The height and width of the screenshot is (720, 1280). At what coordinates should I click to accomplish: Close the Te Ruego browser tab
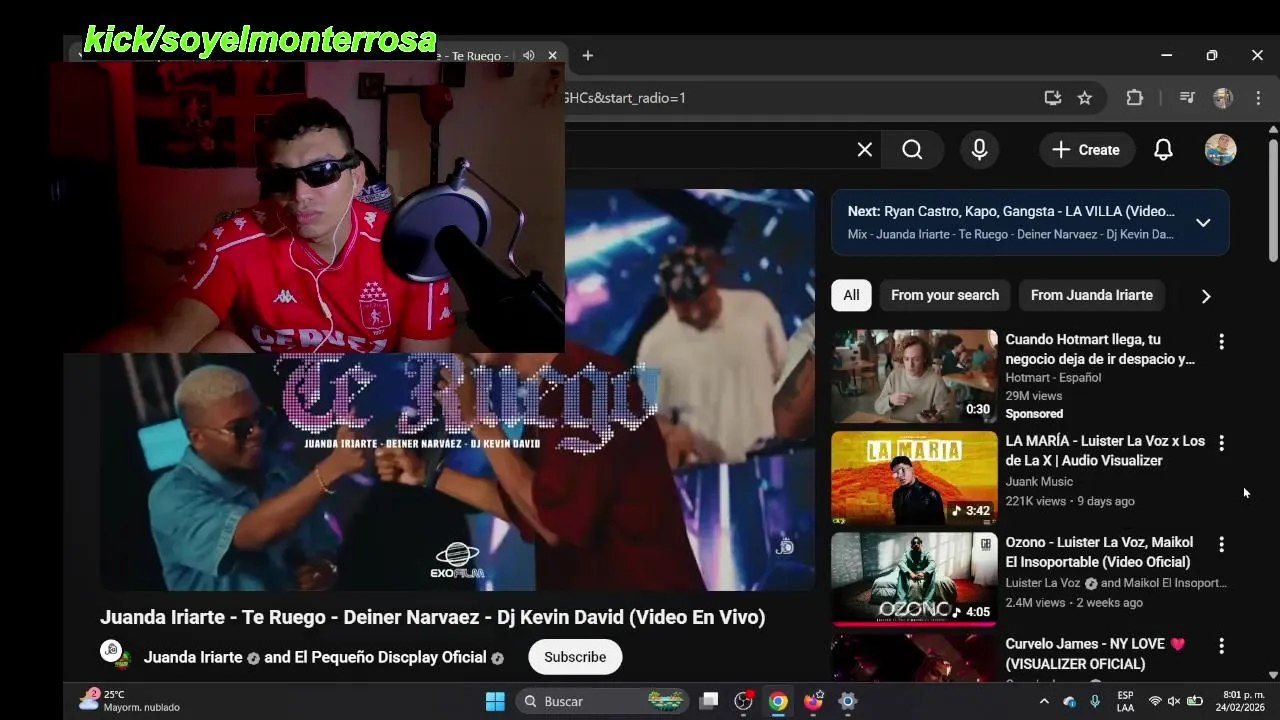coord(552,56)
